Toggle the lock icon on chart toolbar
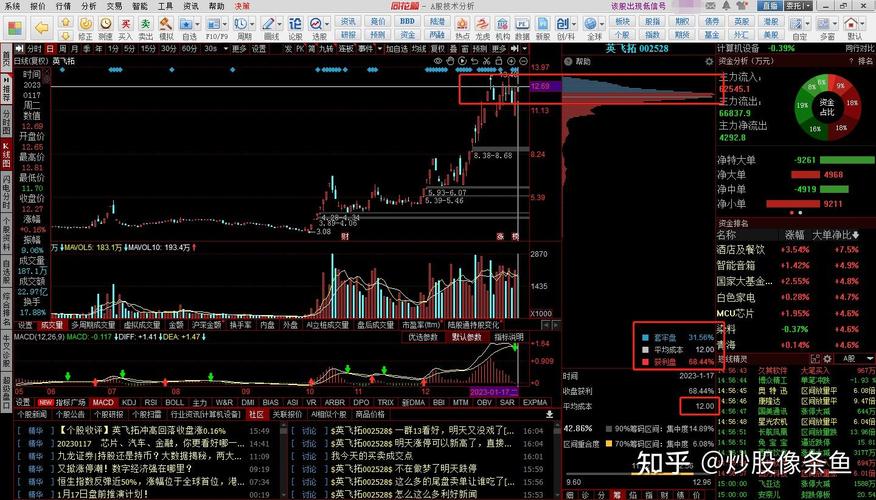The height and width of the screenshot is (500, 876). click(x=498, y=61)
